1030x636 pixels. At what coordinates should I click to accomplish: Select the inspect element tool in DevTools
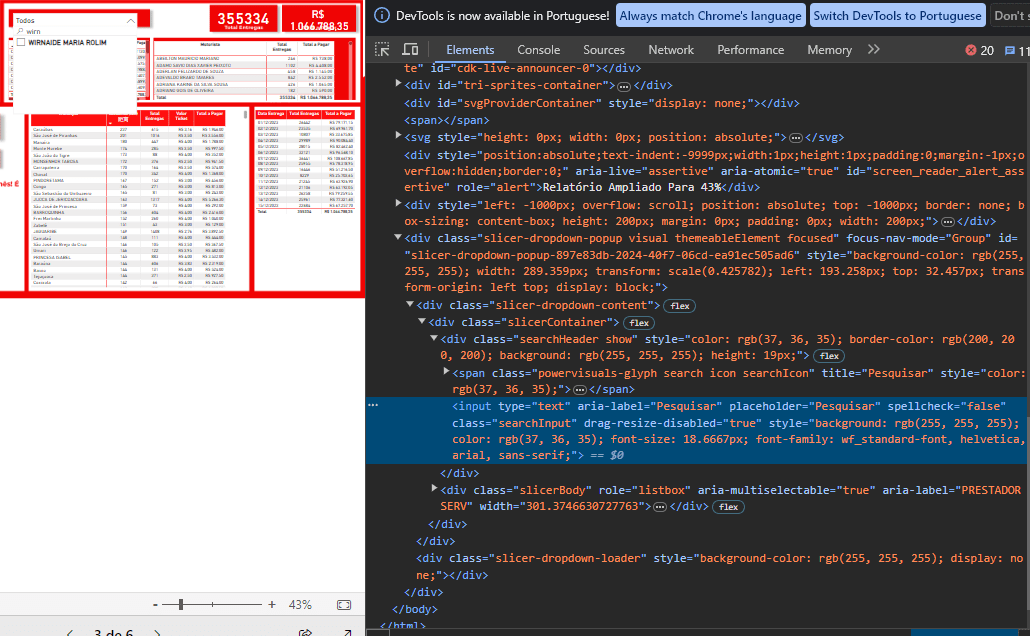381,49
